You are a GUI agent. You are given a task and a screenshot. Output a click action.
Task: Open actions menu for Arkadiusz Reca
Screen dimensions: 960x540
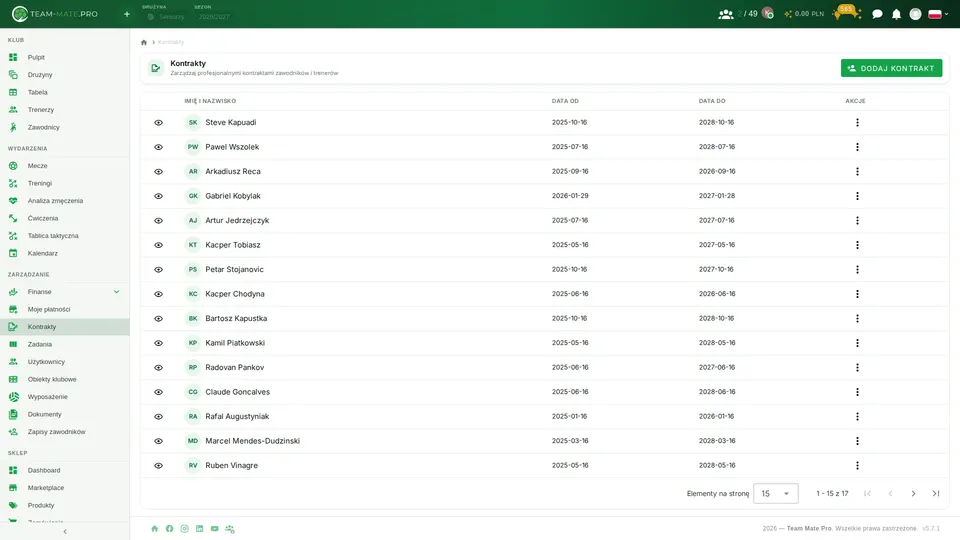(857, 171)
